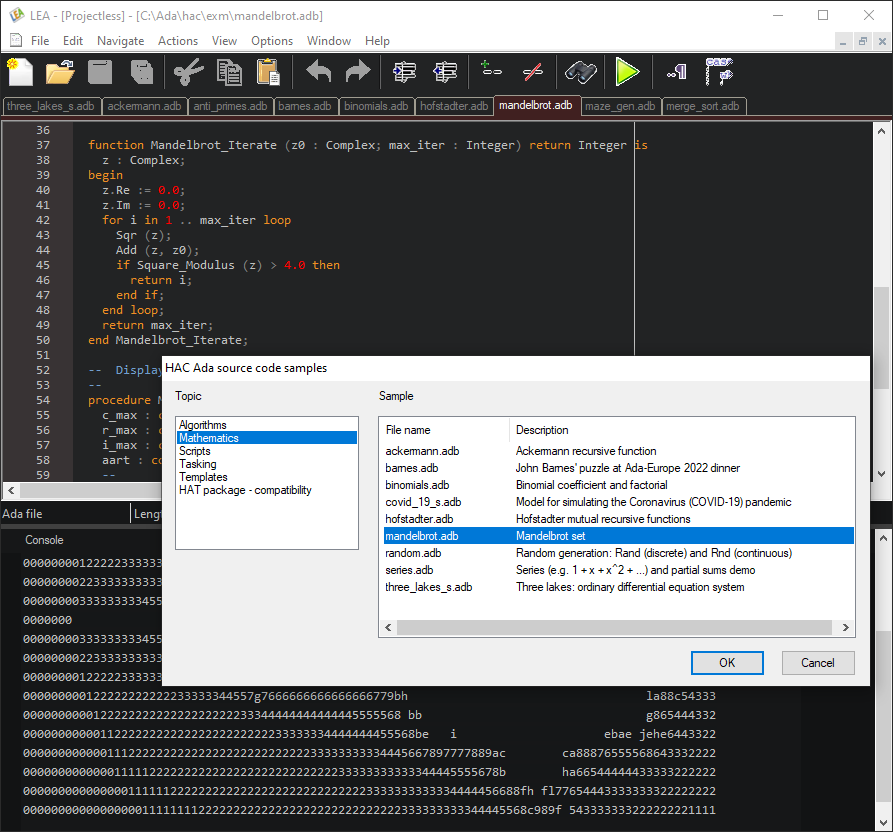Click the Comment lines icon
This screenshot has height=832, width=893.
(x=491, y=69)
